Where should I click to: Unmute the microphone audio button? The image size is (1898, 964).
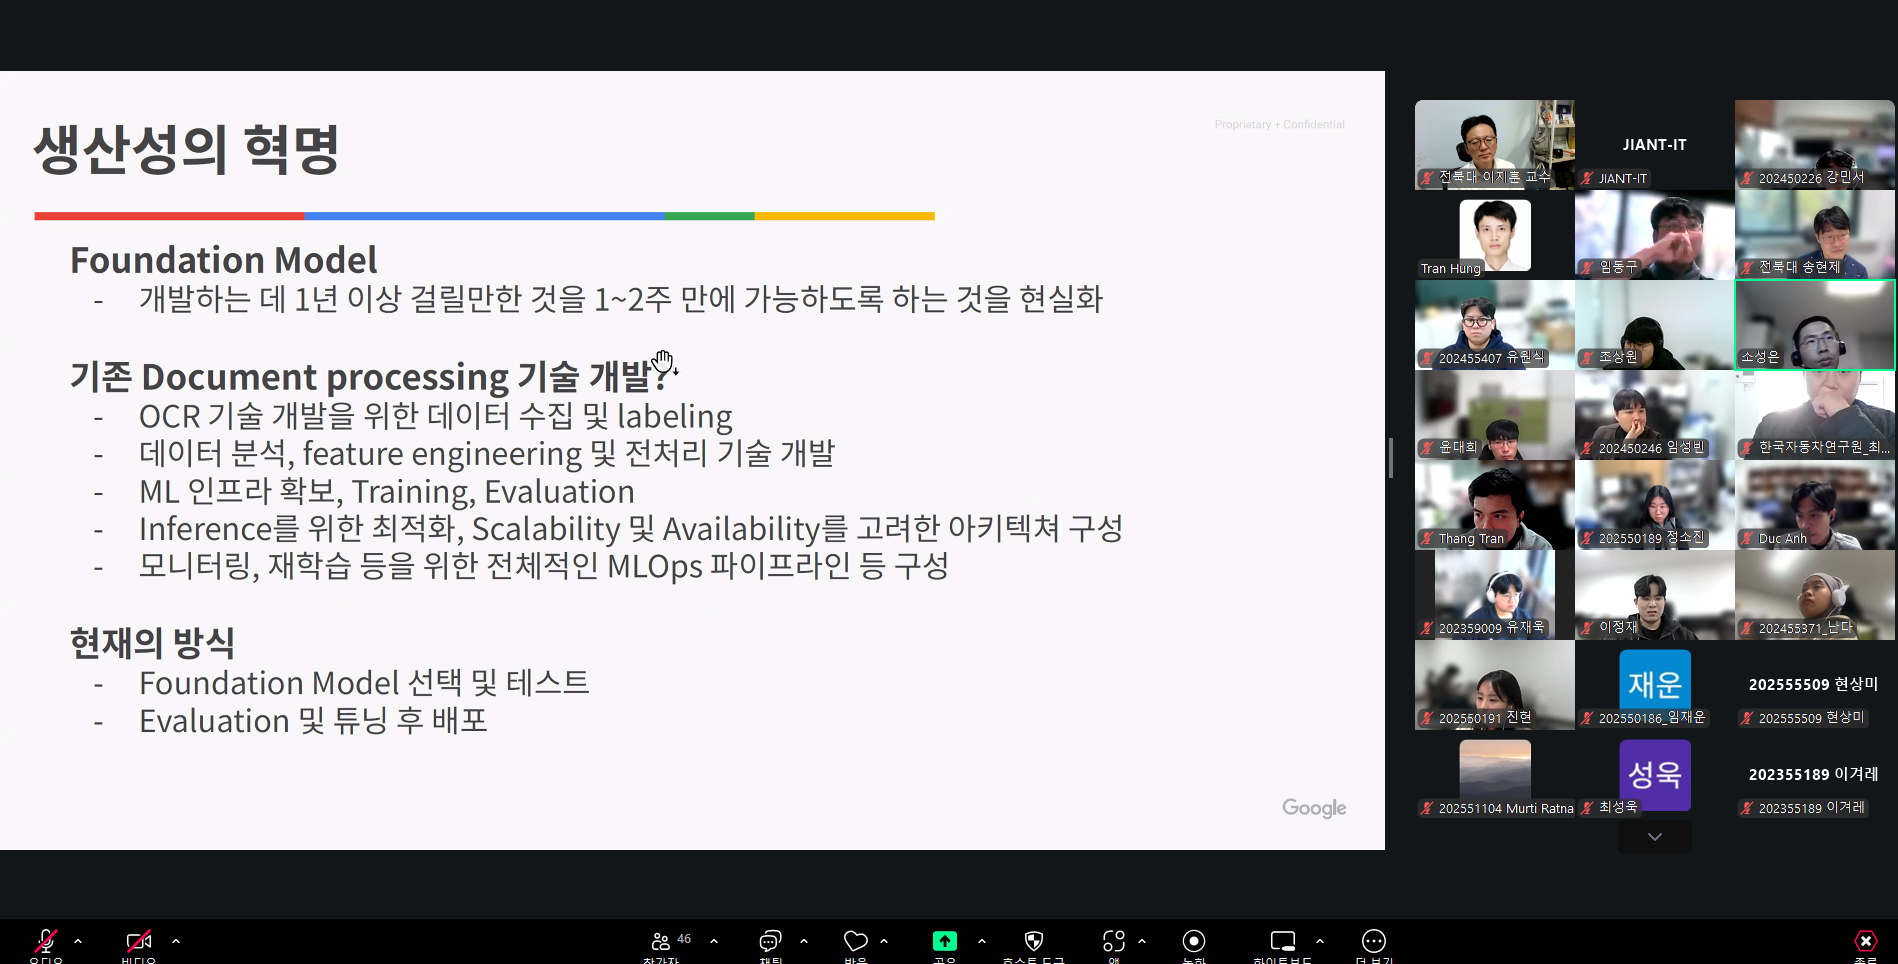45,941
